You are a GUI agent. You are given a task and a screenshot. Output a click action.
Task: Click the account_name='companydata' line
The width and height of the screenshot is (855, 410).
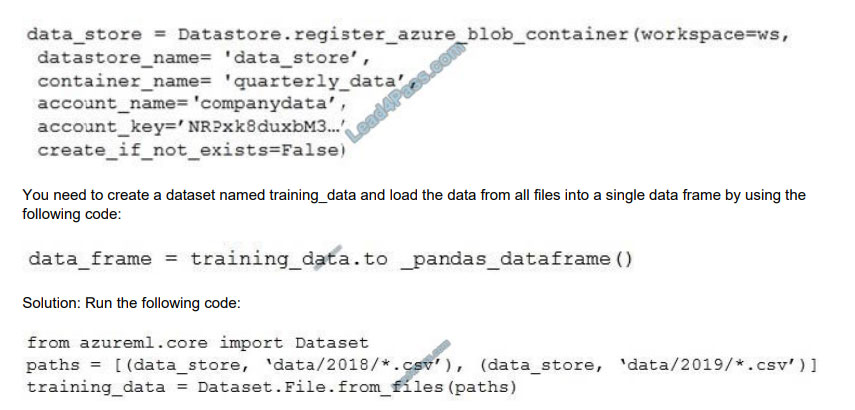click(191, 103)
